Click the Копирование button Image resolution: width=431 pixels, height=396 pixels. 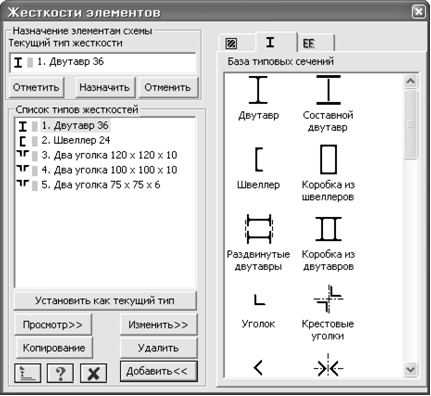[54, 348]
